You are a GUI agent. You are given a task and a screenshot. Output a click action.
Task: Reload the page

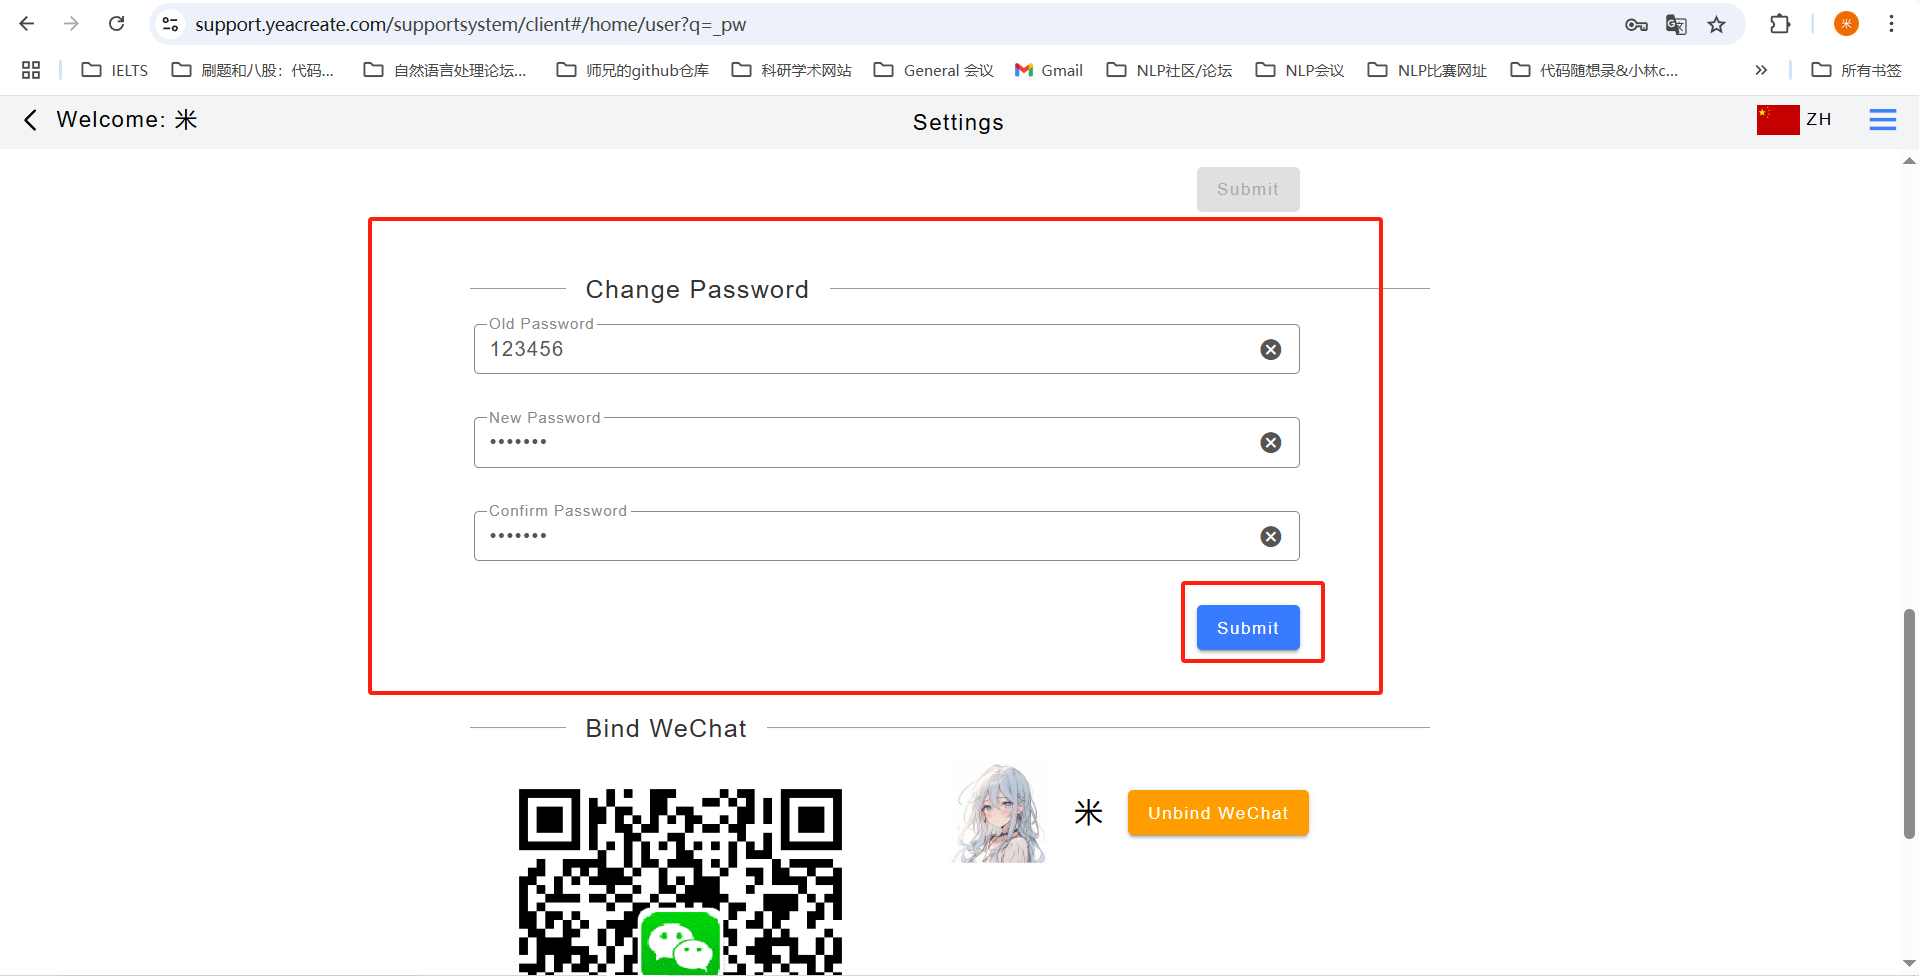(x=117, y=24)
